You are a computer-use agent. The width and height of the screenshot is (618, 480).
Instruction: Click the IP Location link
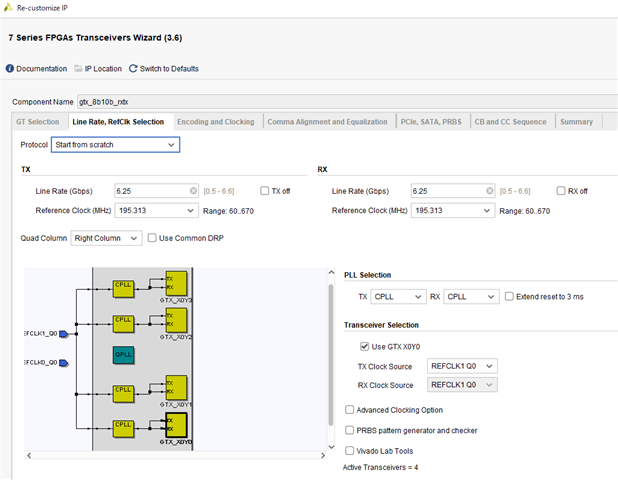tap(103, 69)
